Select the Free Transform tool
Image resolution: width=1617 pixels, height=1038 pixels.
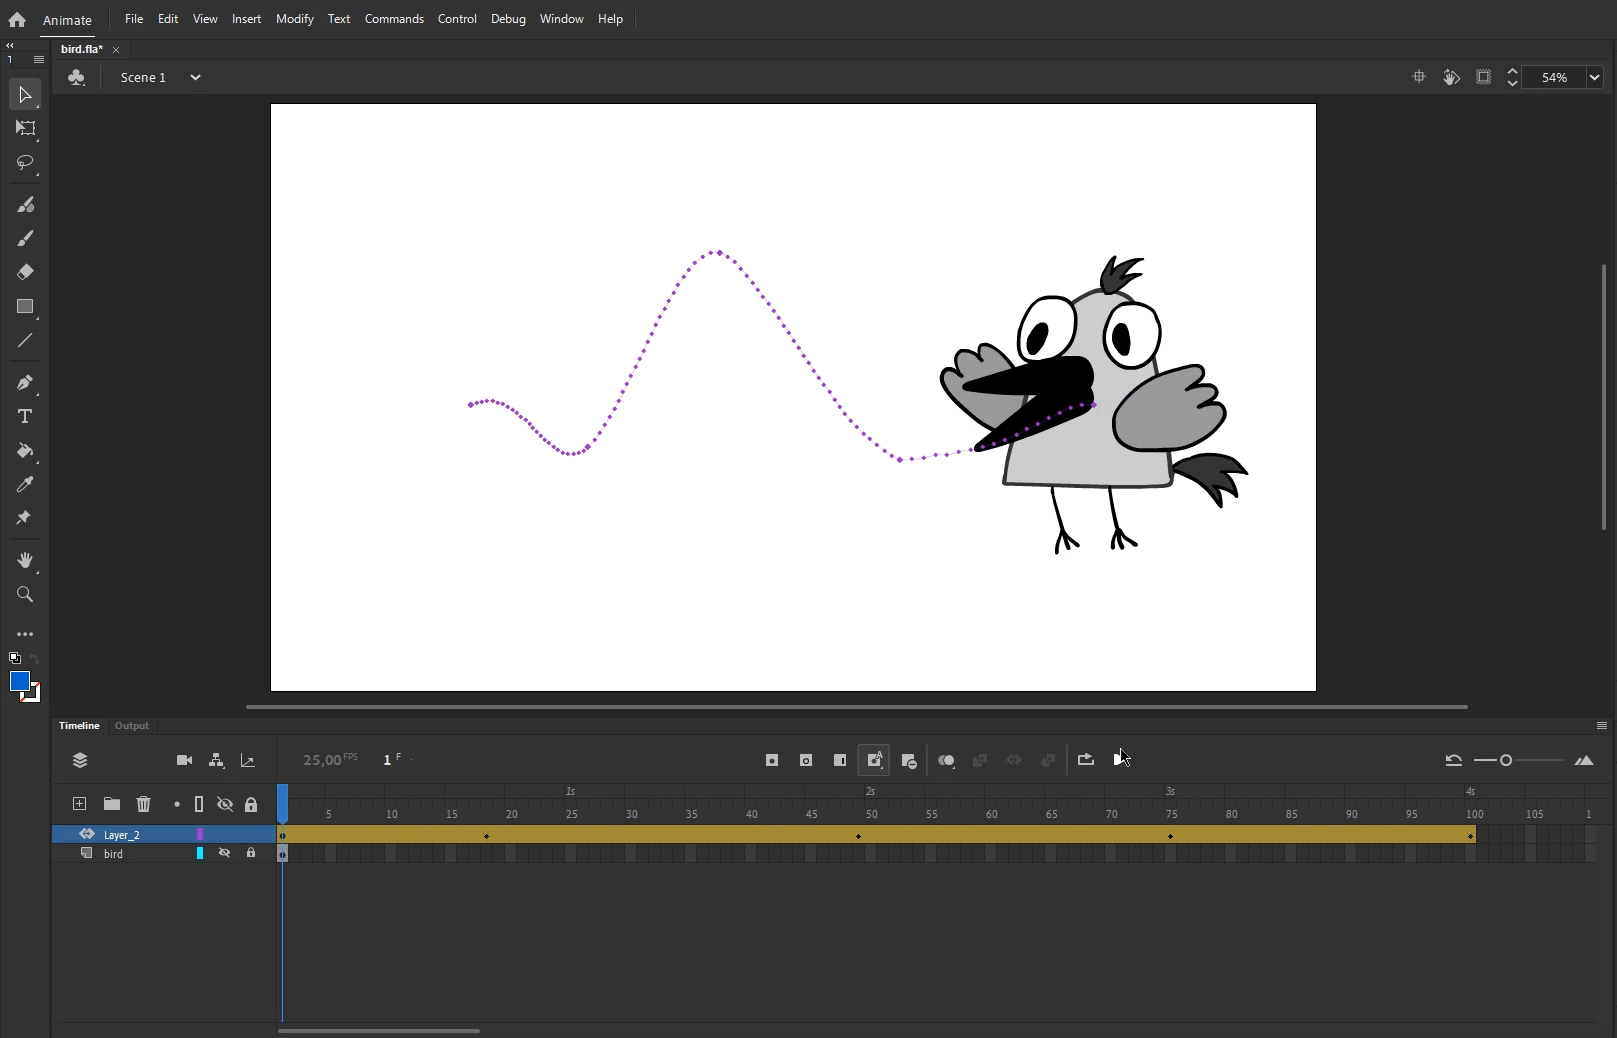click(x=25, y=128)
